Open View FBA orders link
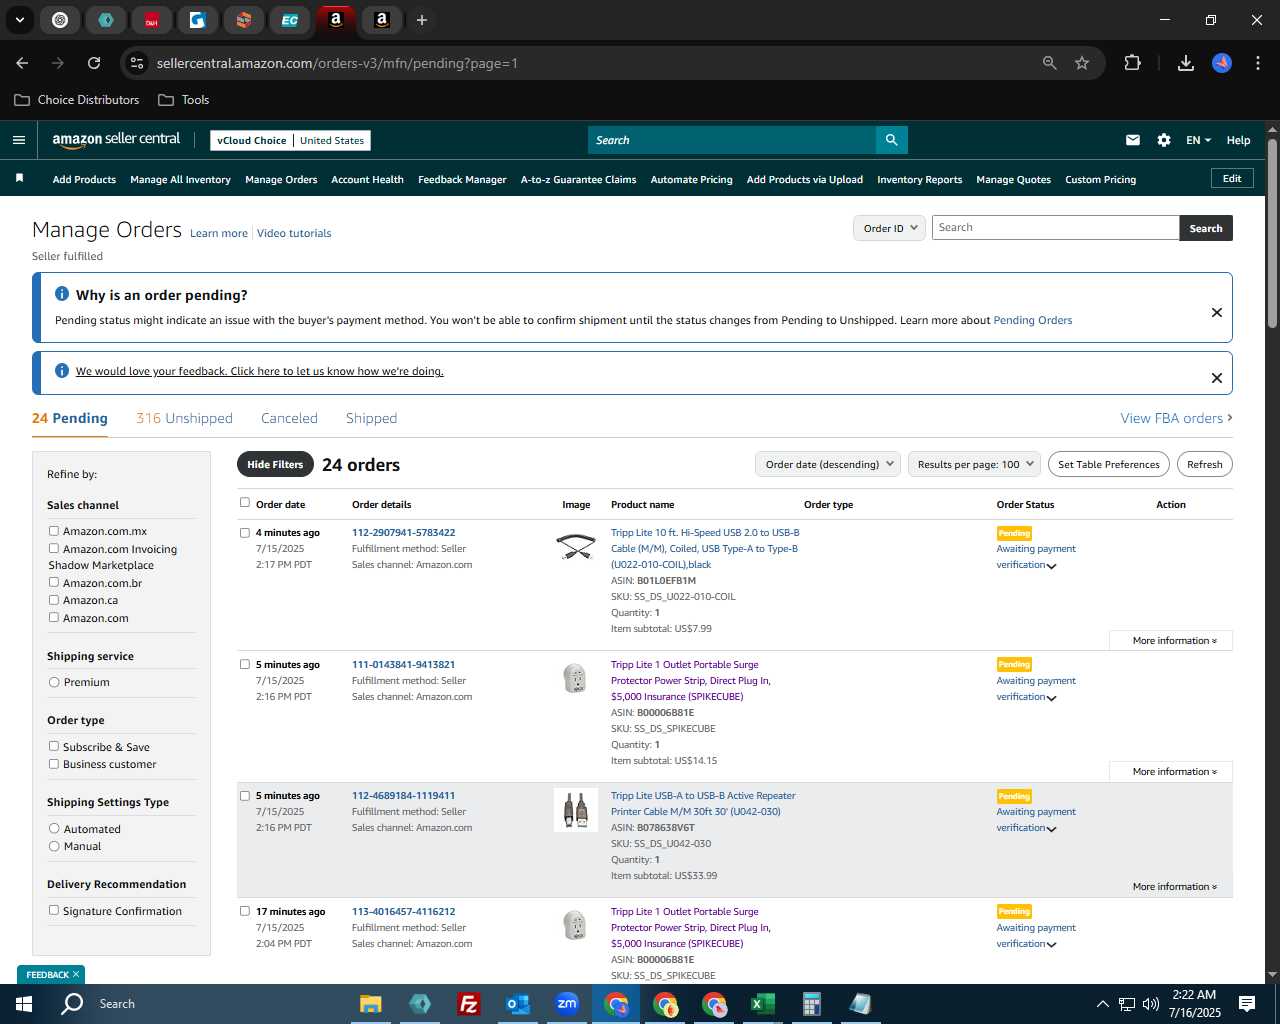This screenshot has height=1024, width=1280. click(1176, 418)
